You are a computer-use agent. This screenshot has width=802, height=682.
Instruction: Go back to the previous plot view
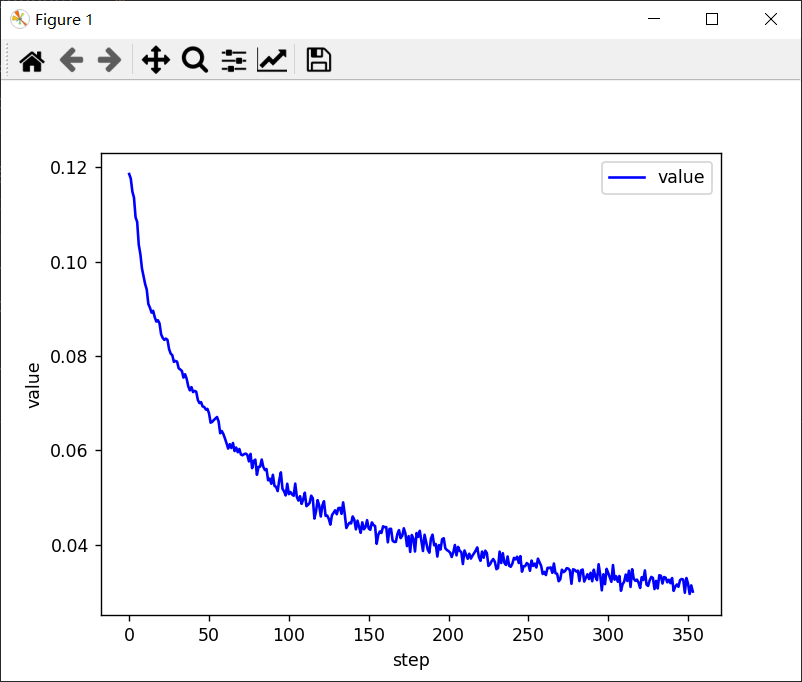tap(70, 60)
